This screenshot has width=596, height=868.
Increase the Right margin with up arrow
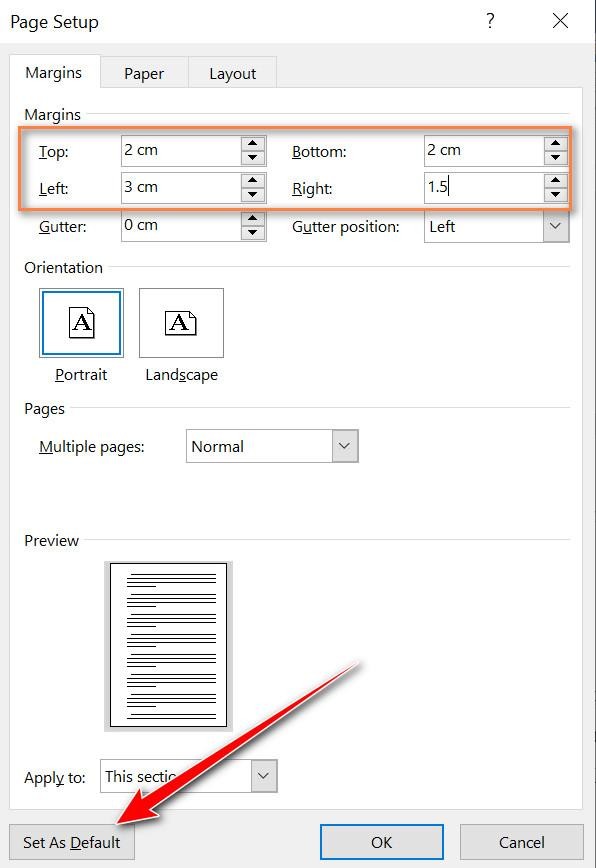pos(556,180)
